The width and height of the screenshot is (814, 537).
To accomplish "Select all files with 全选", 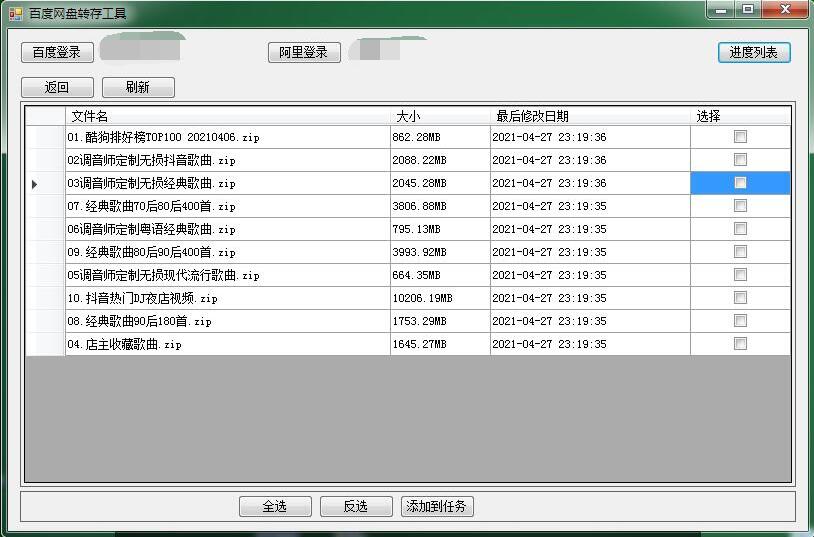I will (x=275, y=507).
